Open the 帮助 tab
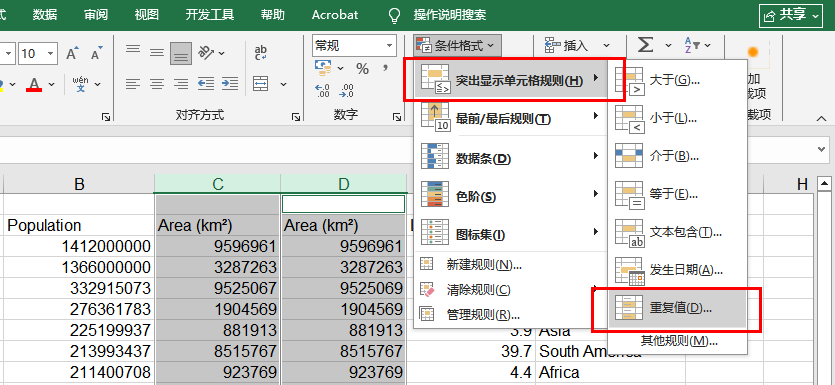 click(x=273, y=15)
